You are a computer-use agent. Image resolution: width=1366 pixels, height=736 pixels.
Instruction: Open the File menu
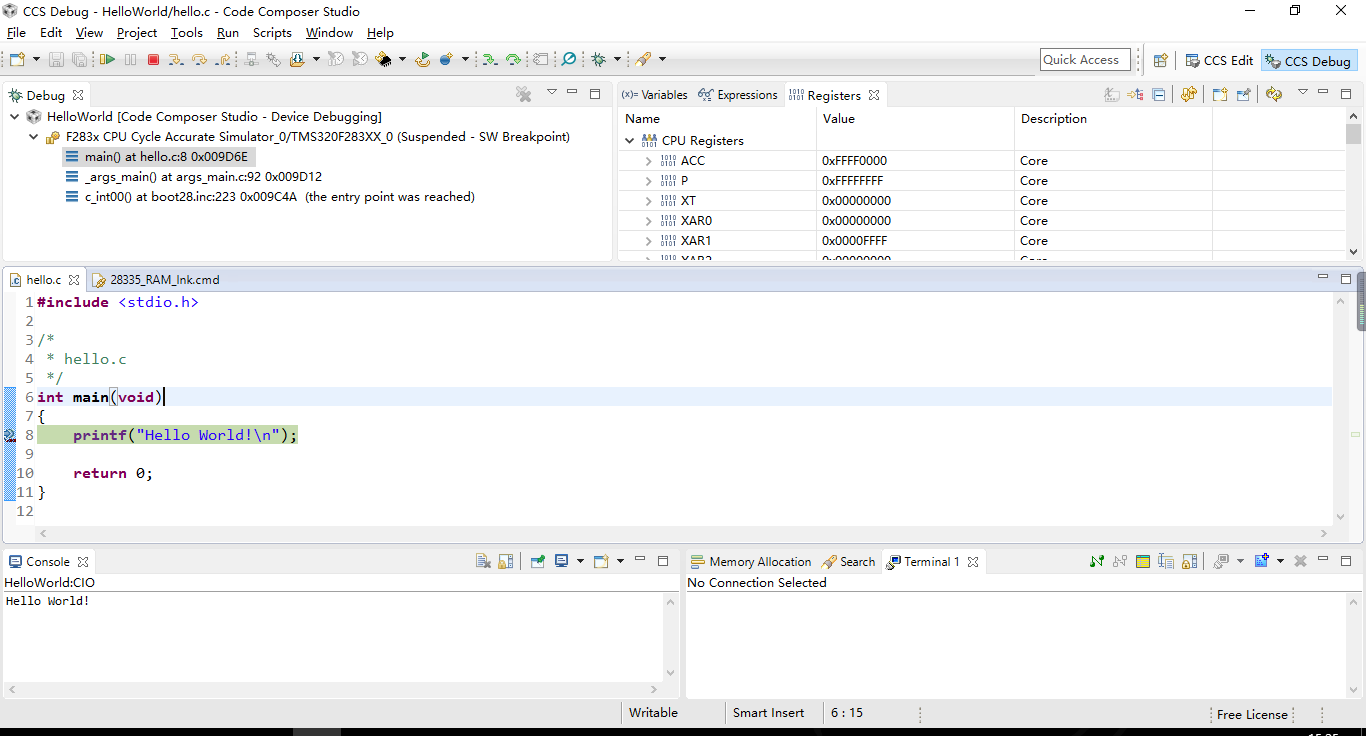pyautogui.click(x=16, y=32)
